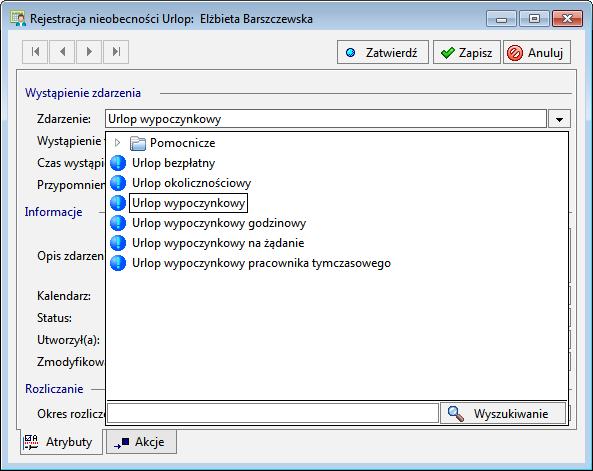Click the blue icon beside Urlop bezpłatny
The width and height of the screenshot is (593, 471).
pyautogui.click(x=118, y=163)
